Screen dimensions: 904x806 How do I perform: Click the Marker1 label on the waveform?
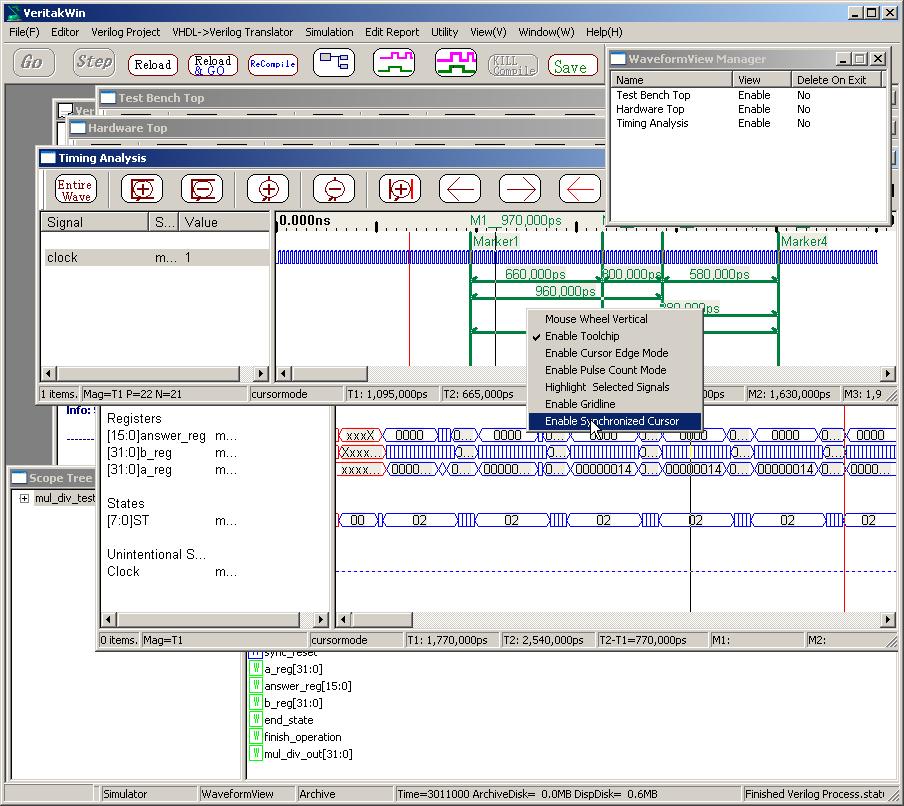click(496, 242)
